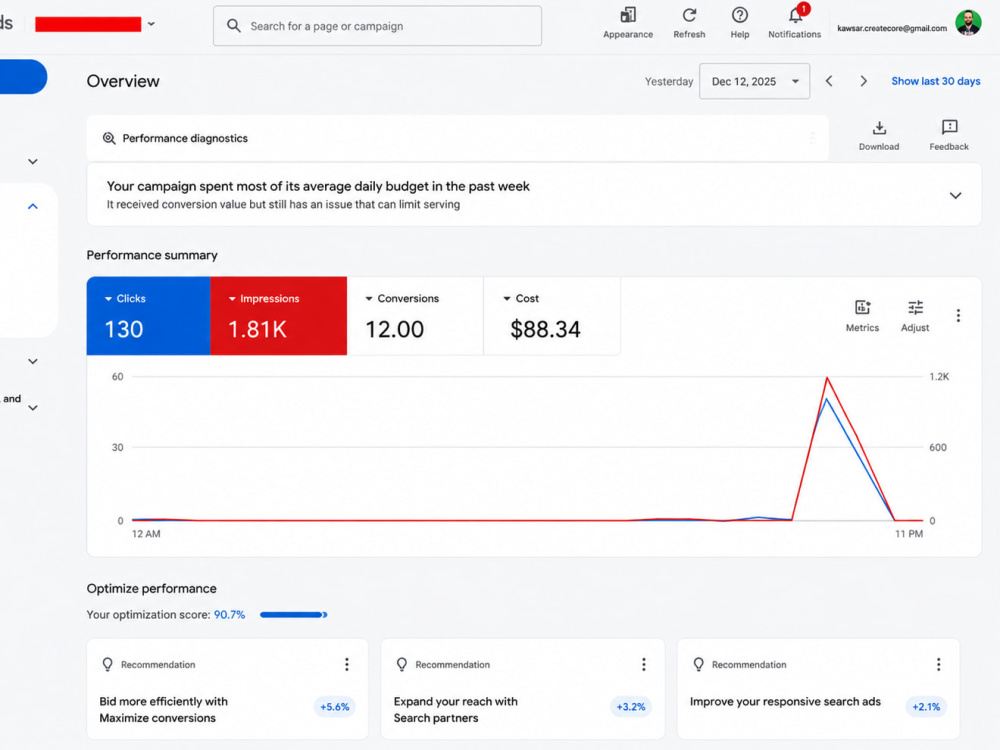The width and height of the screenshot is (1000, 750).
Task: Click lightbulb icon on Search partners card
Action: pos(402,665)
